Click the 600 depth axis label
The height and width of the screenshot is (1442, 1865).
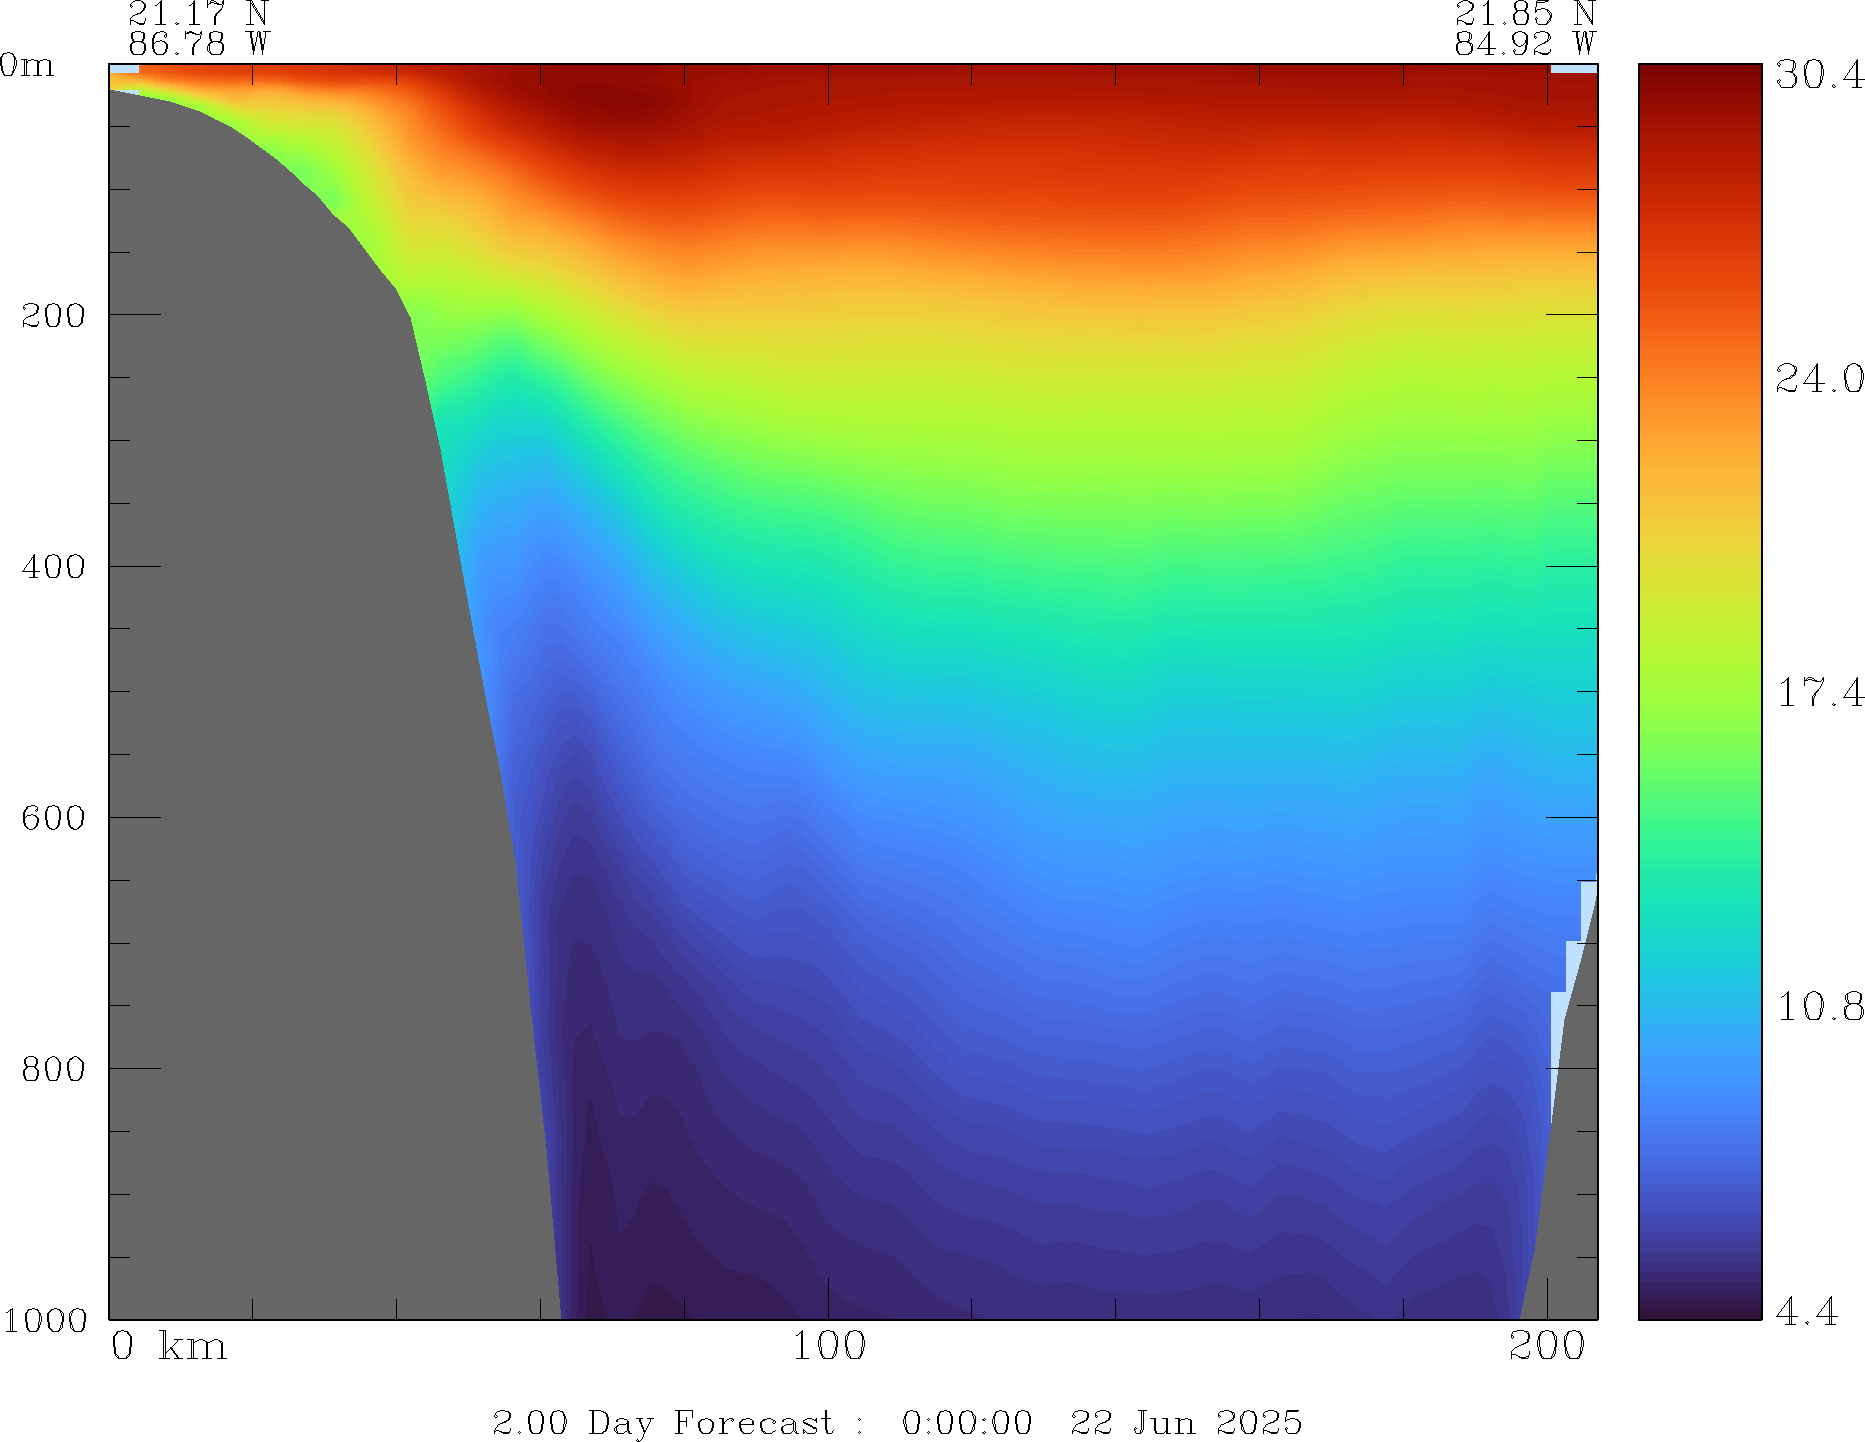pyautogui.click(x=53, y=818)
